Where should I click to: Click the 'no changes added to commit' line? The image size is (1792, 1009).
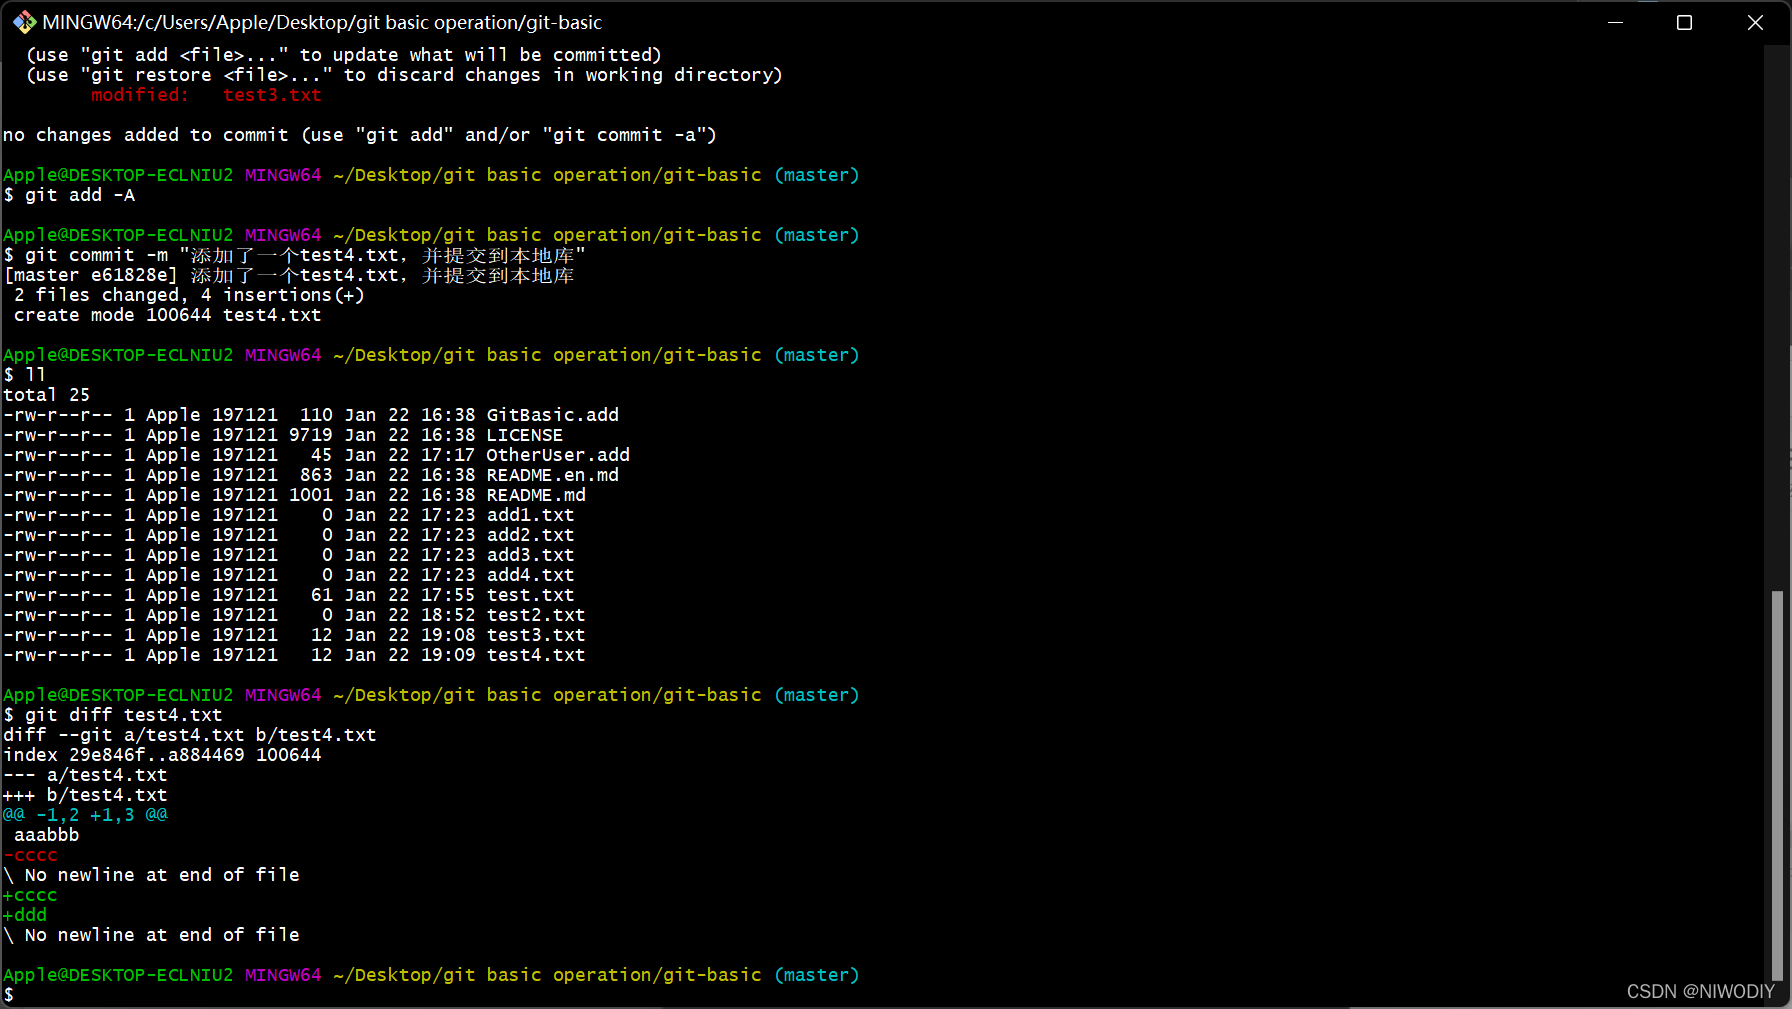(x=360, y=135)
